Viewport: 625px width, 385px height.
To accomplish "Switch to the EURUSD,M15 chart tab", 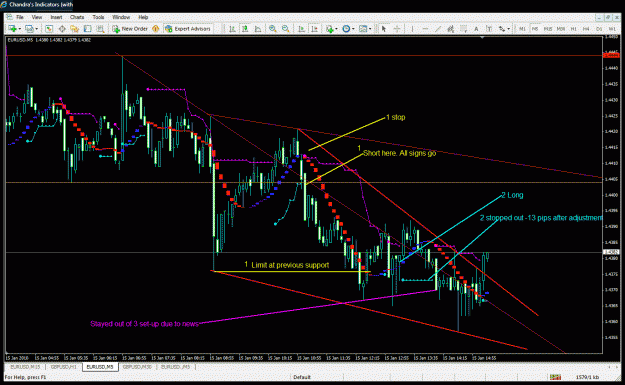I will pyautogui.click(x=25, y=367).
